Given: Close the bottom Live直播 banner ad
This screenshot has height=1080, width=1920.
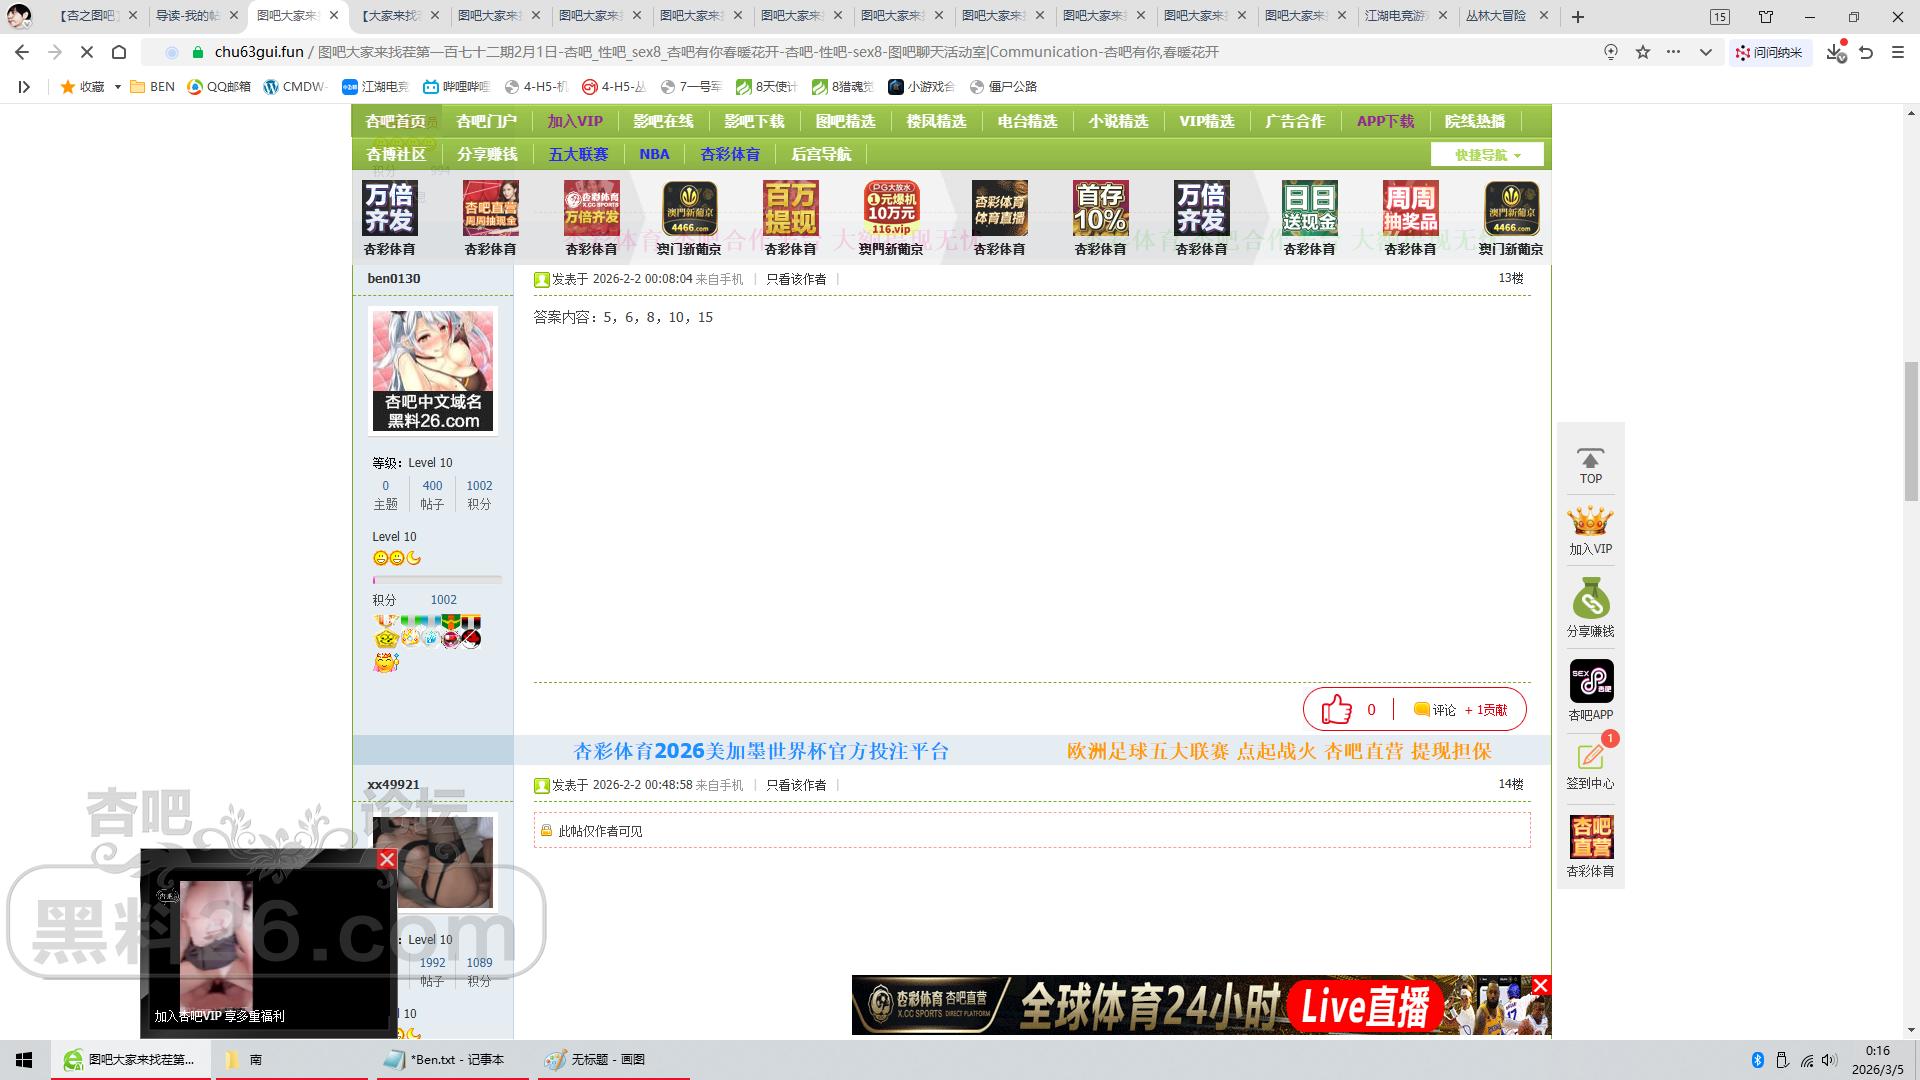Looking at the screenshot, I should (x=1541, y=985).
